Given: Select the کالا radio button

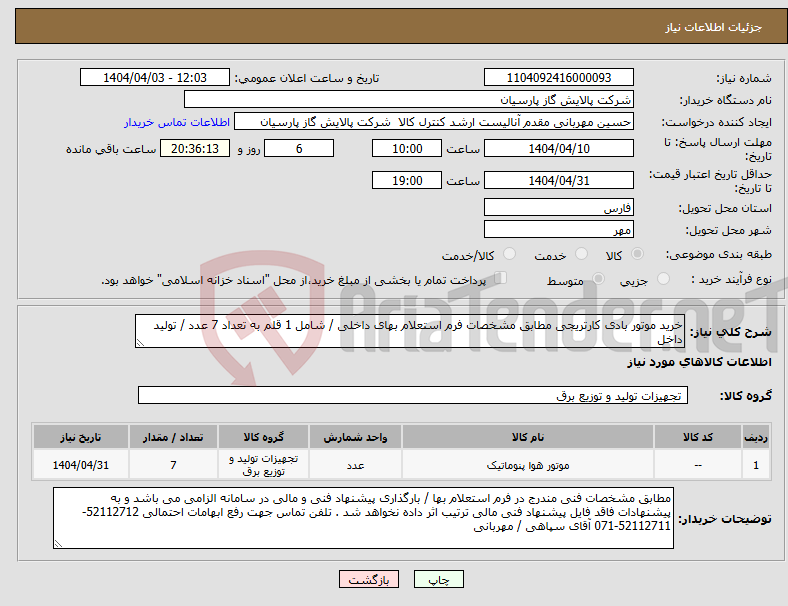Looking at the screenshot, I should coord(637,254).
